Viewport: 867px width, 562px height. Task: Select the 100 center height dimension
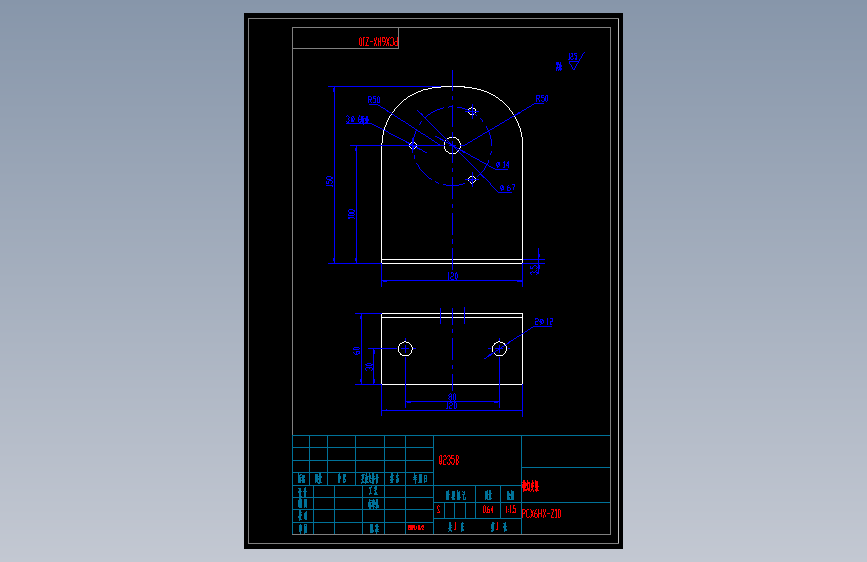coord(352,214)
